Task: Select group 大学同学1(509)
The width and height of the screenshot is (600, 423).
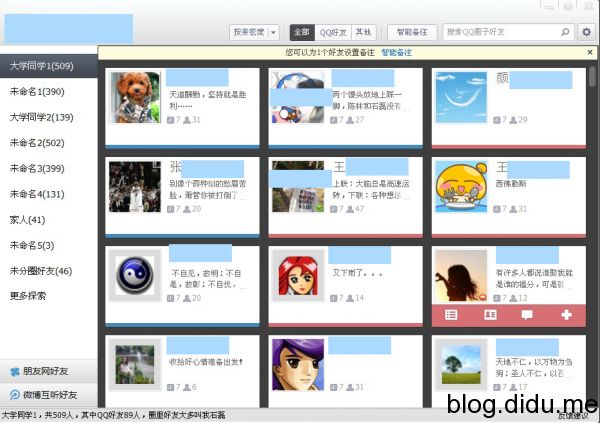Action: [x=49, y=66]
